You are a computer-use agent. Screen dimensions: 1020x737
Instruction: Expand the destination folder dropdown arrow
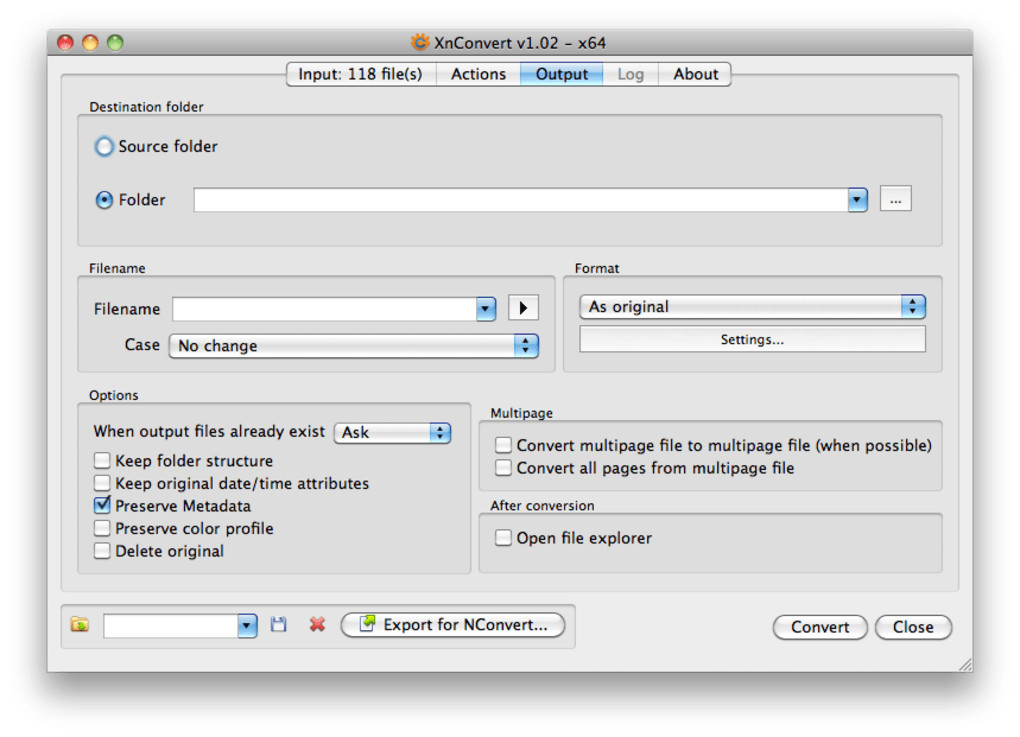tap(857, 200)
